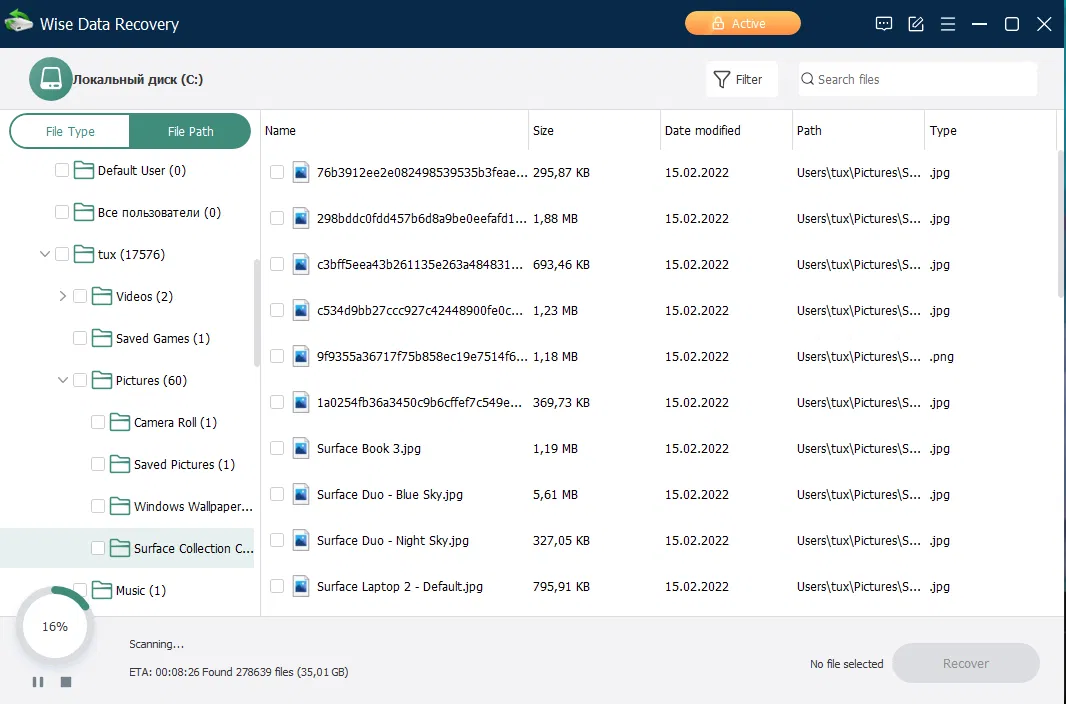
Task: Click the Saved Games folder icon
Action: pos(102,338)
